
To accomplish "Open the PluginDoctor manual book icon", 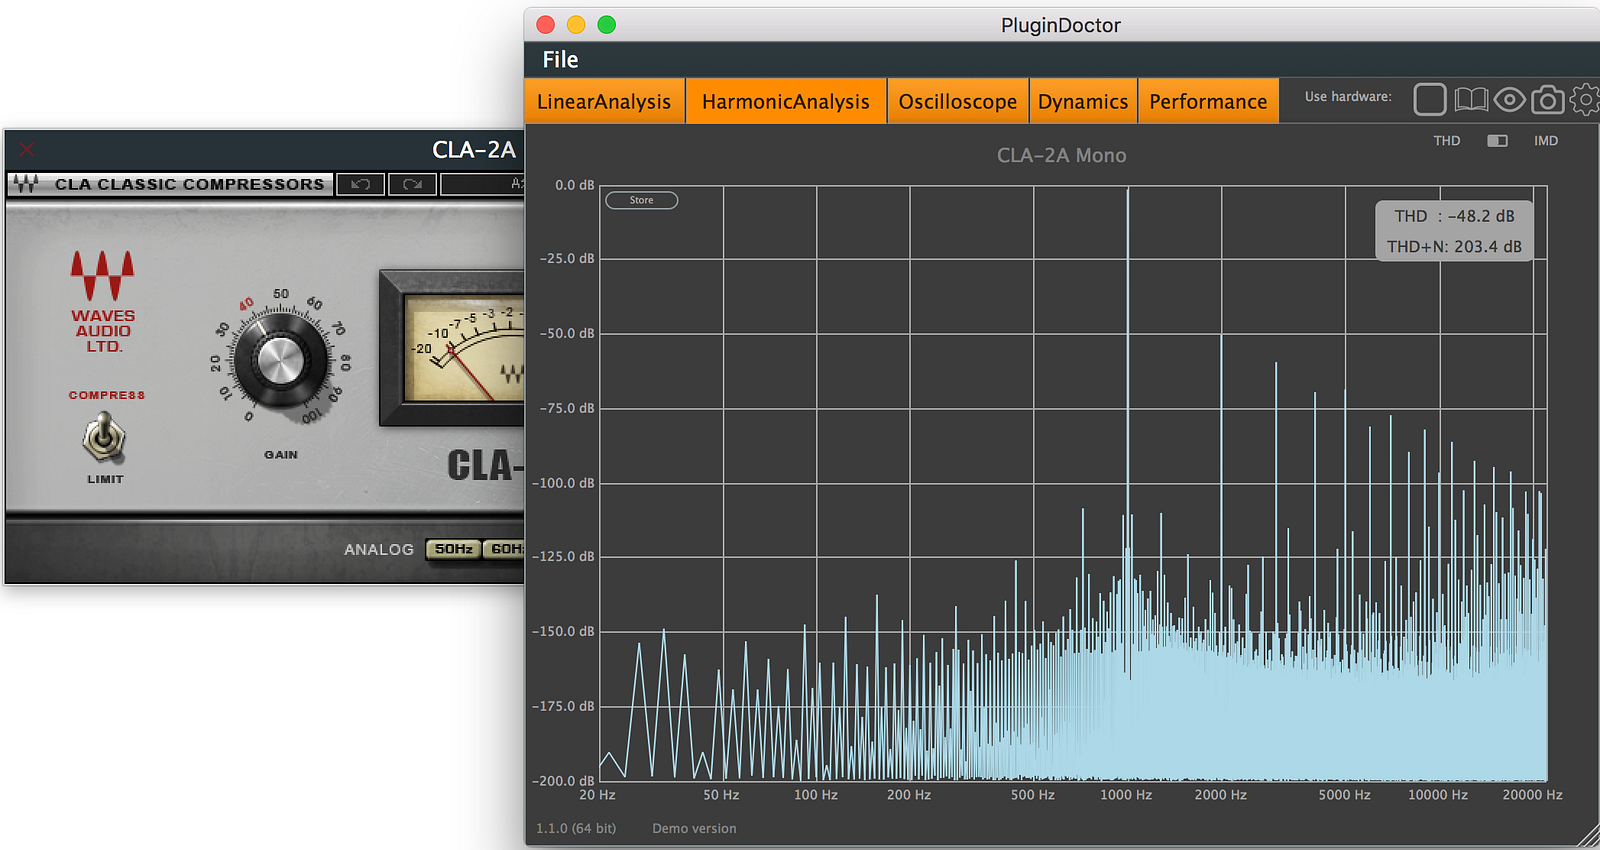I will 1471,99.
